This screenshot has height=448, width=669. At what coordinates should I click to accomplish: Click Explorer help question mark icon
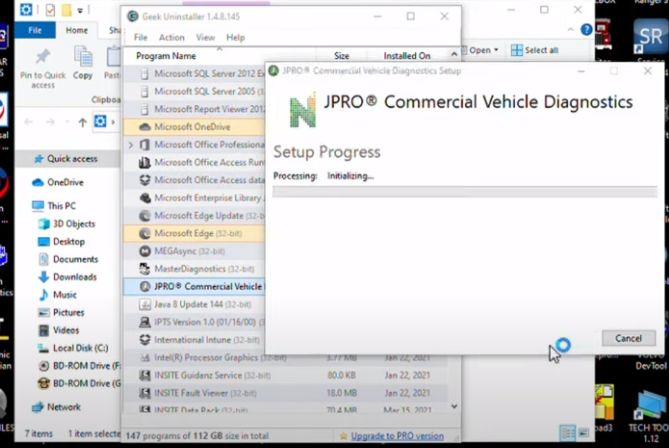587,29
